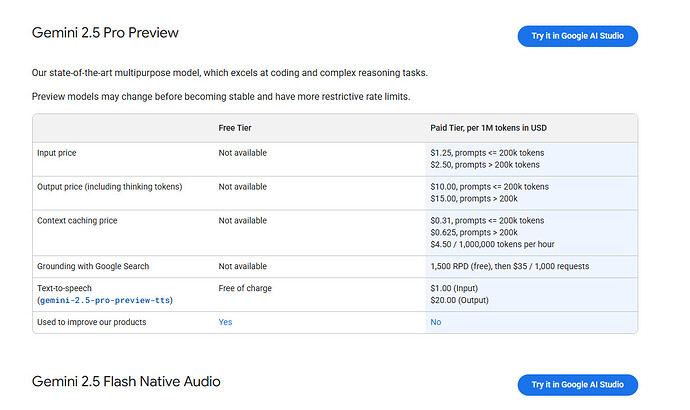Screen dimensions: 690x410
Task: Click the $1.25, prompts <= 200k tokens value
Action: coord(487,153)
